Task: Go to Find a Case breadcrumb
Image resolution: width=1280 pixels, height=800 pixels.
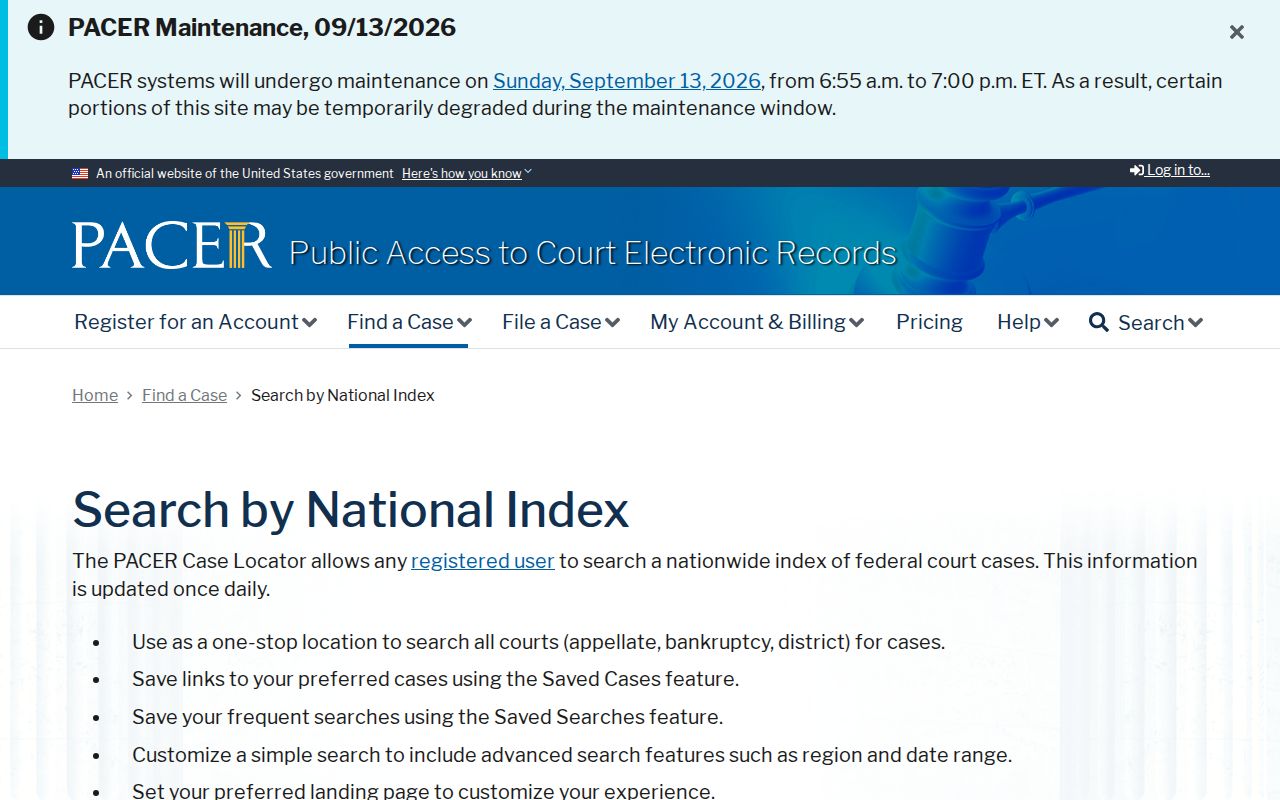Action: point(184,395)
